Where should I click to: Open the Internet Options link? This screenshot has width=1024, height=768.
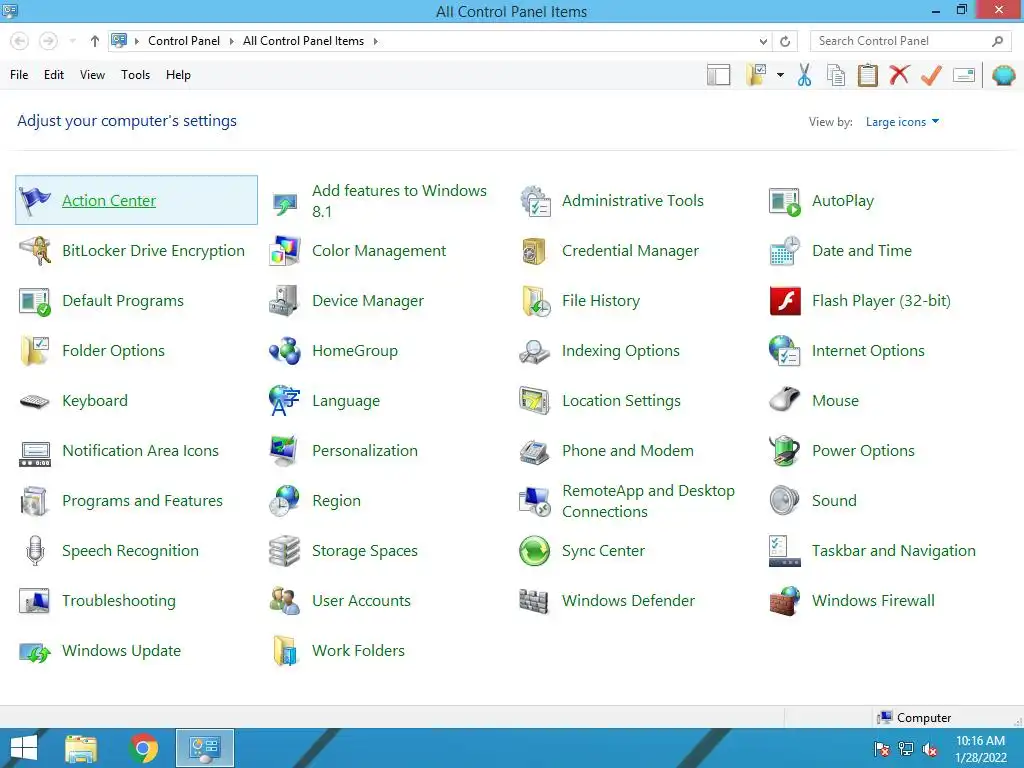(868, 351)
